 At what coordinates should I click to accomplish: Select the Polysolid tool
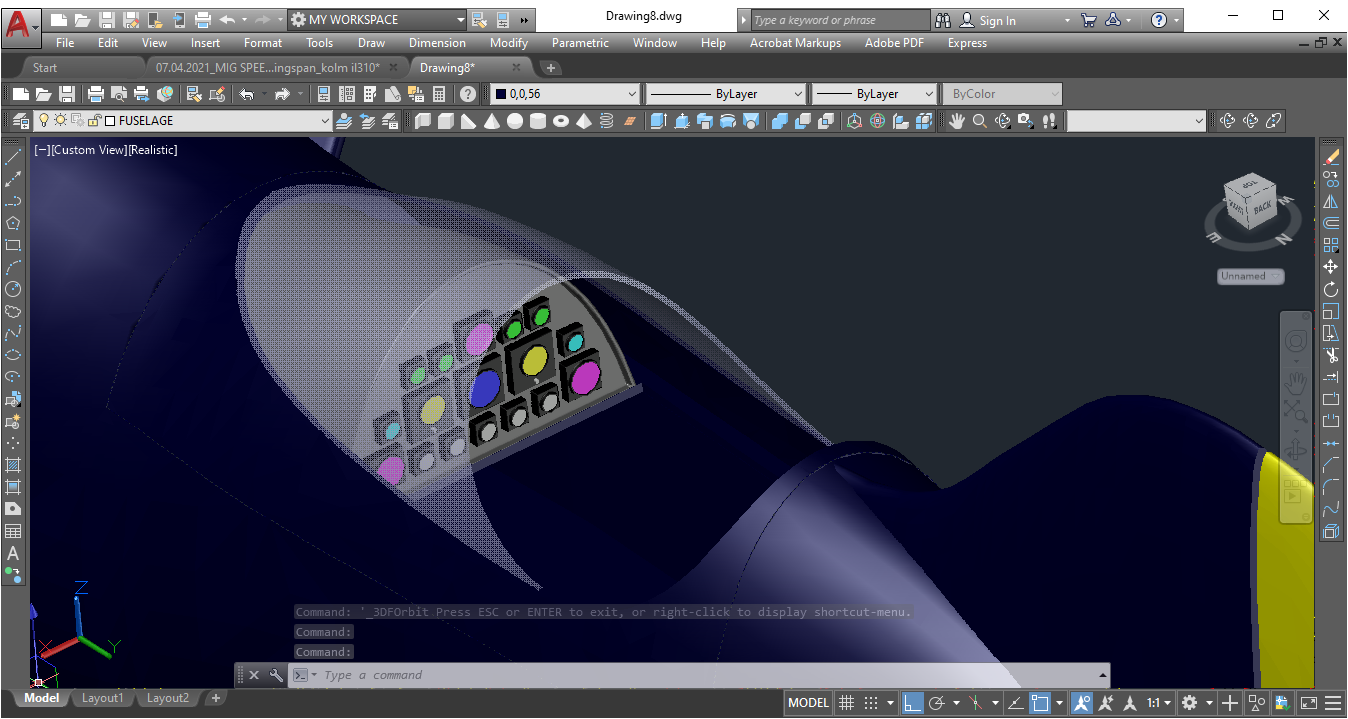tap(422, 121)
